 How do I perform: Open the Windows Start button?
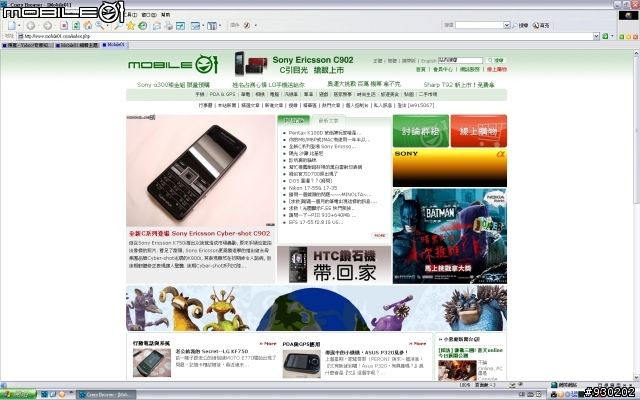click(18, 395)
